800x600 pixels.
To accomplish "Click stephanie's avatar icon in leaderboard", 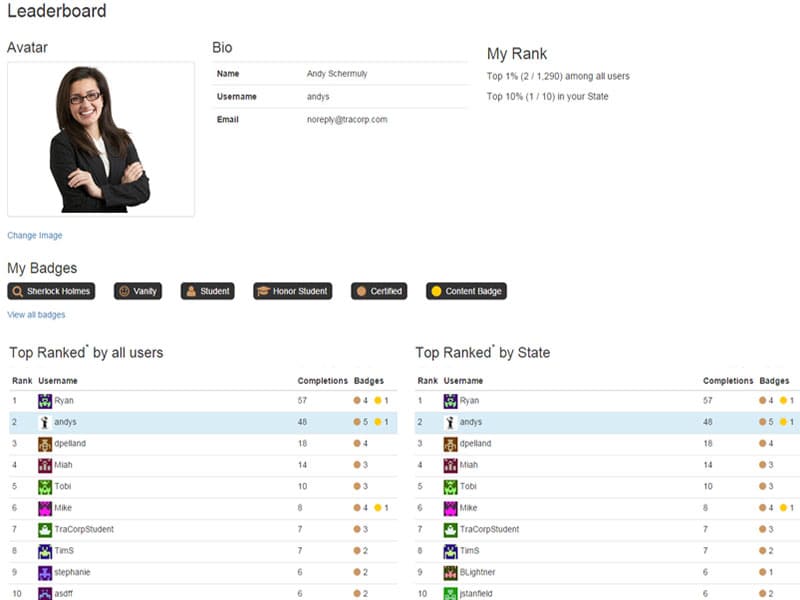I will (x=45, y=573).
